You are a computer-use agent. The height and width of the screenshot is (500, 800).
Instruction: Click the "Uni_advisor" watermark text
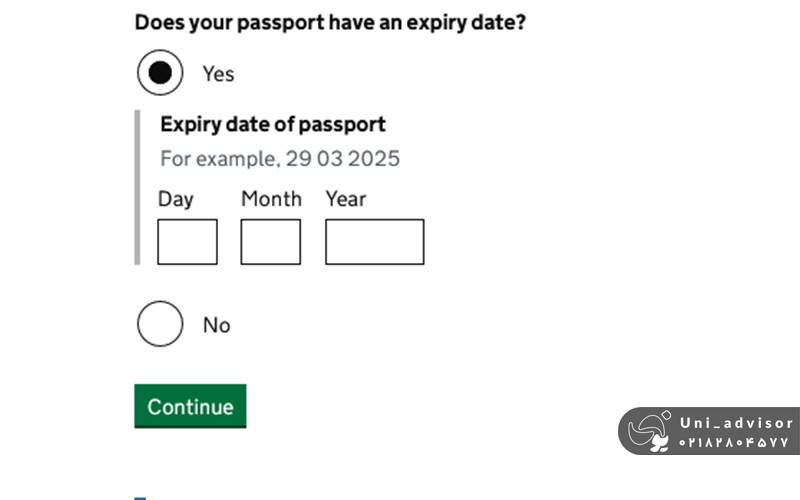(735, 423)
